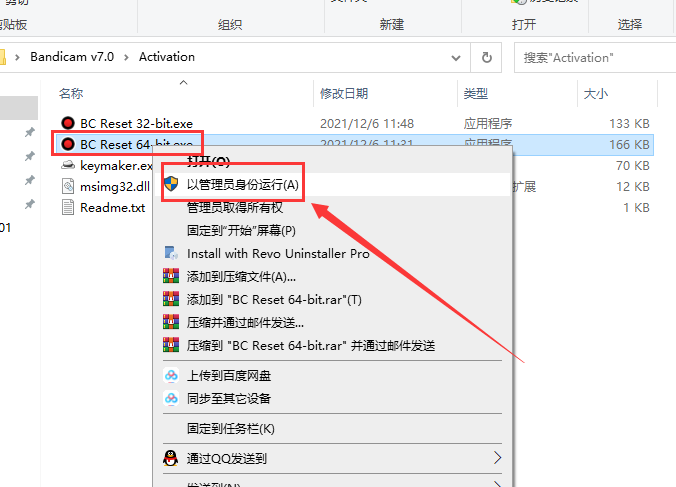
Task: Refresh the Activation folder view
Action: click(486, 57)
